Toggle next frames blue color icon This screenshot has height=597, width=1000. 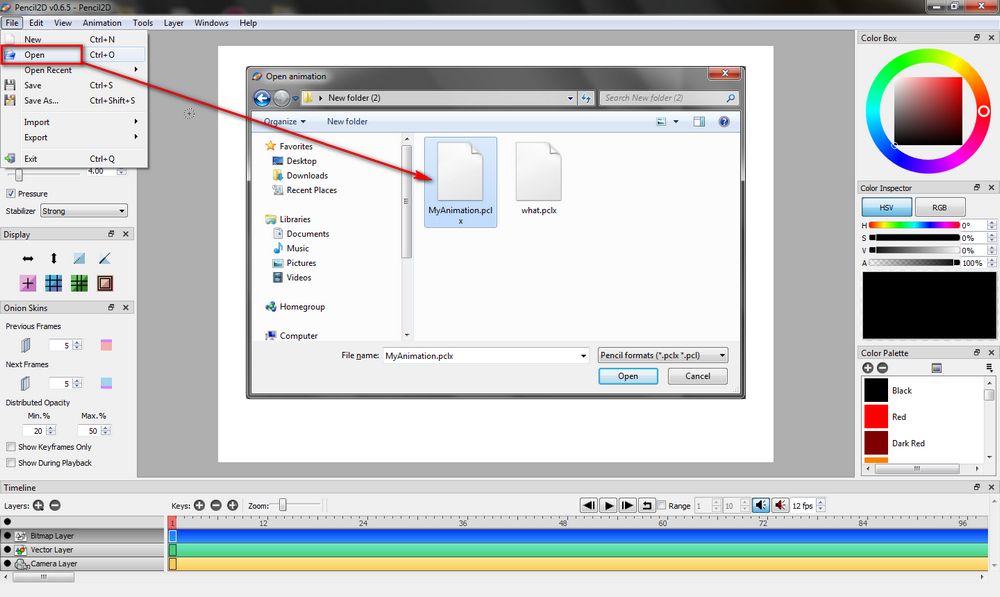(x=106, y=383)
